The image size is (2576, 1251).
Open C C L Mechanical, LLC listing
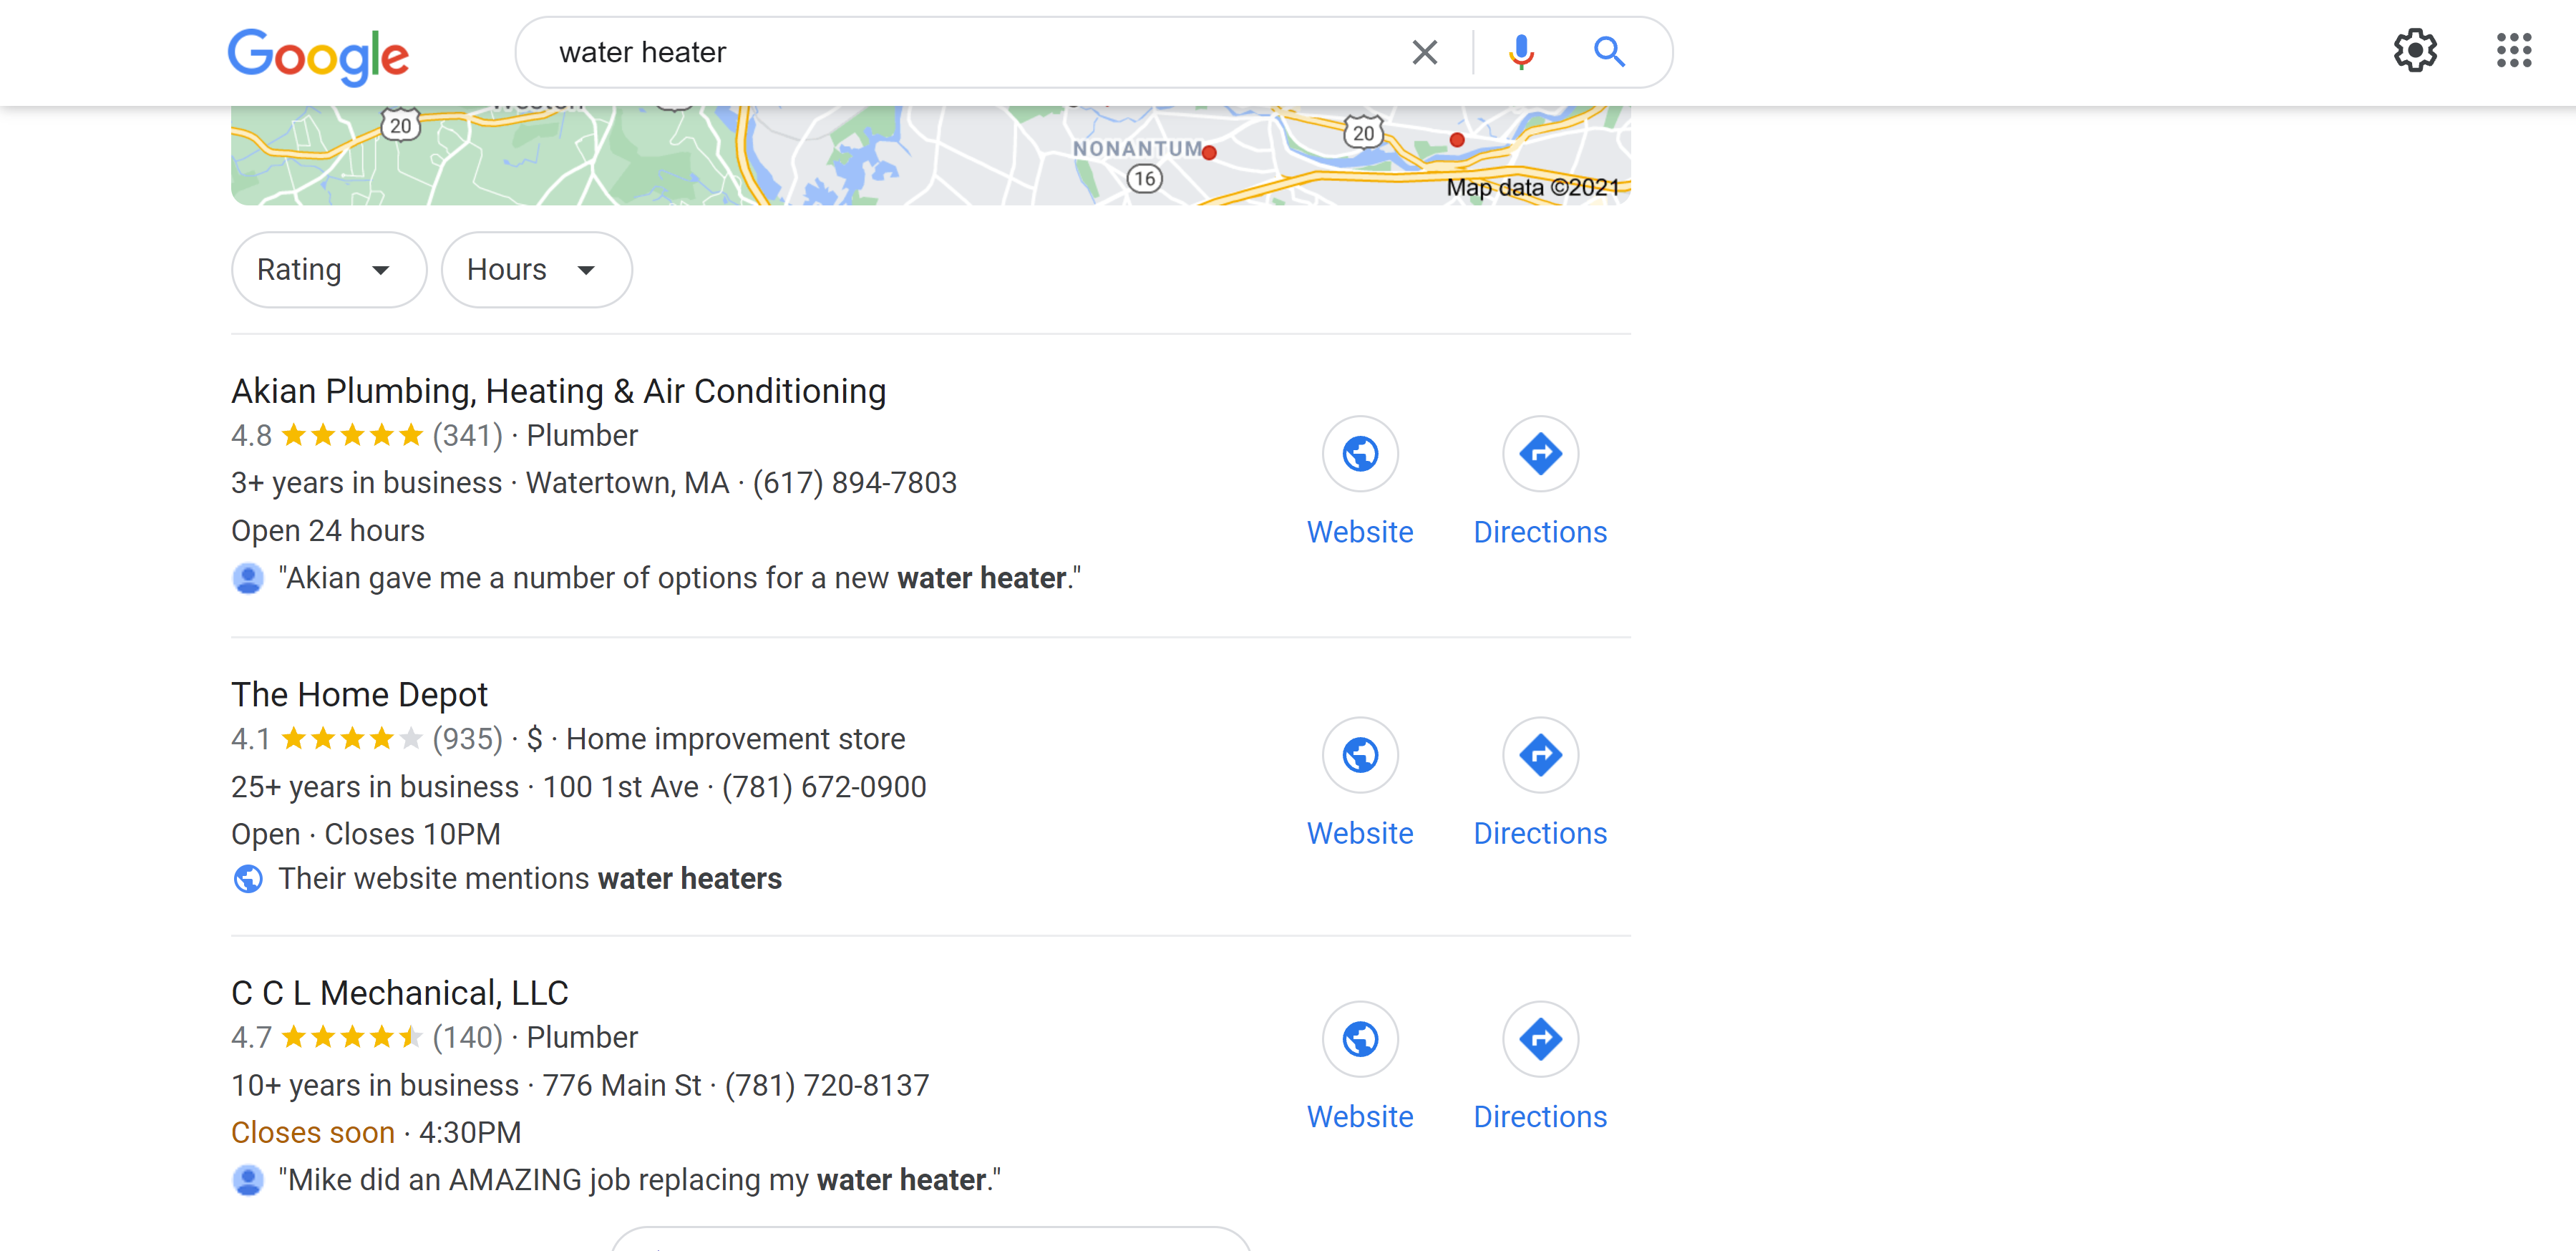click(400, 993)
